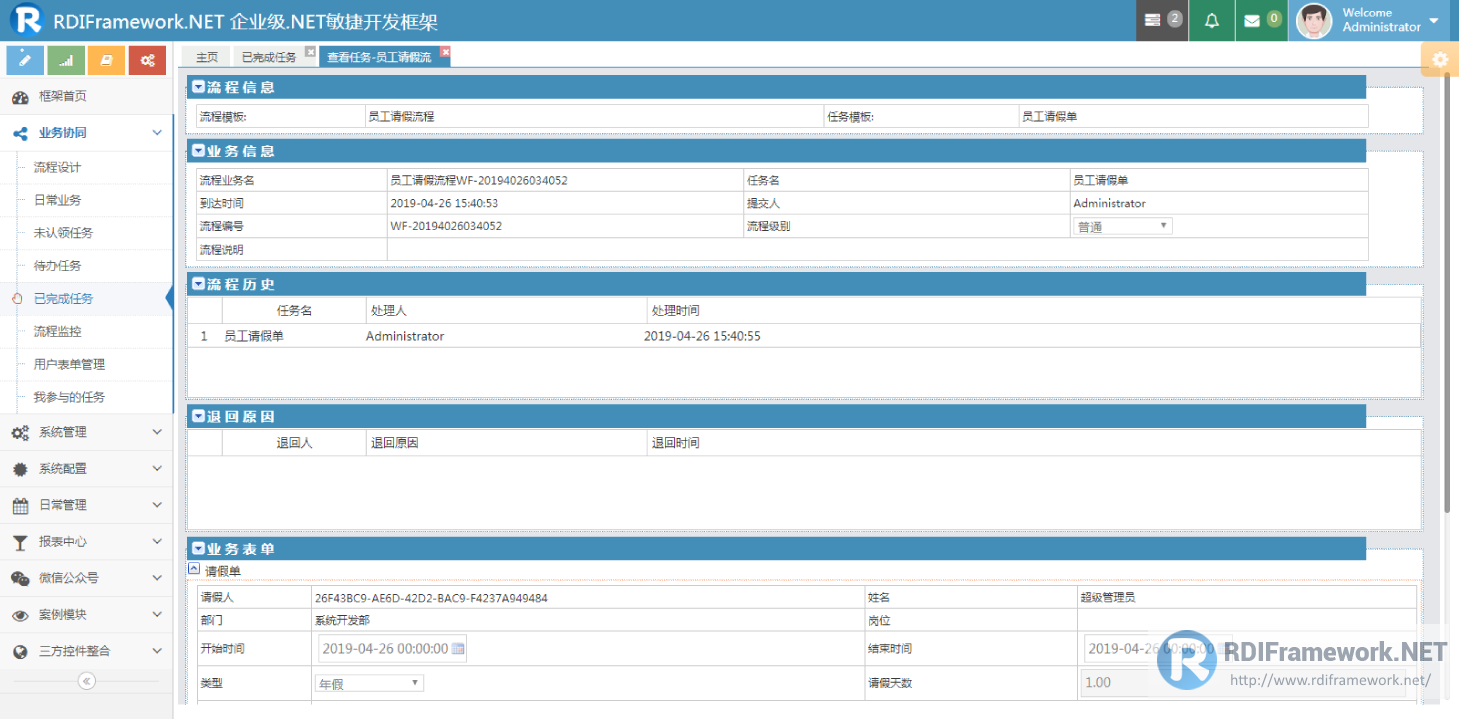Viewport: 1459px width, 719px height.
Task: Collapse the 业务表单 section
Action: coord(198,549)
